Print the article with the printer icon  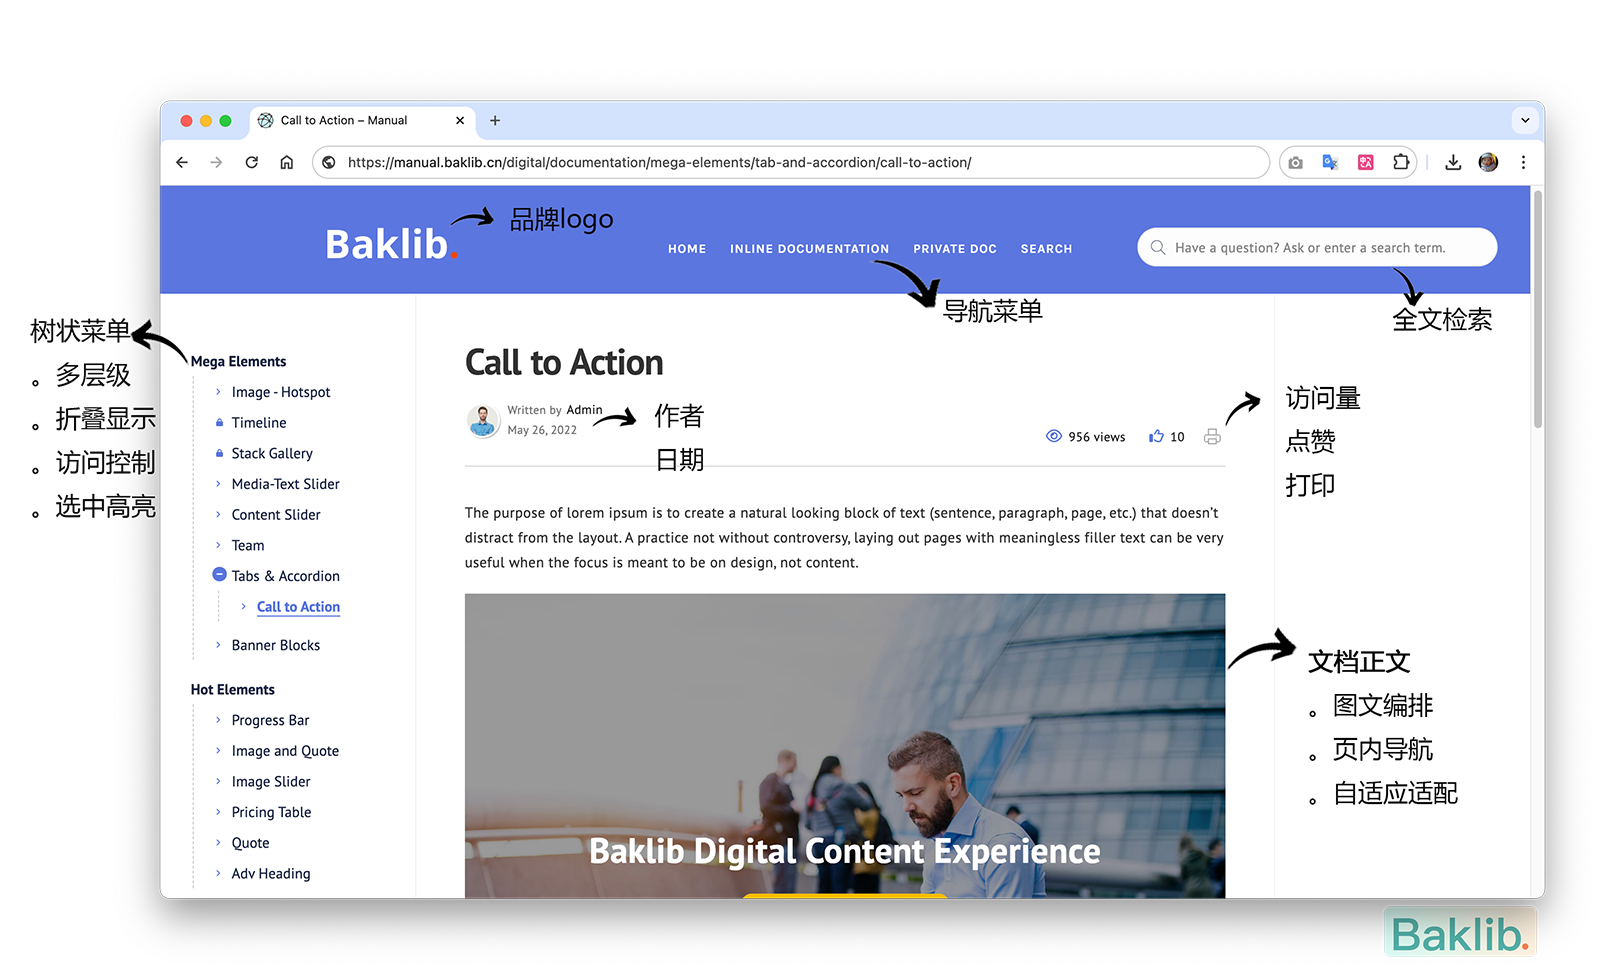click(x=1212, y=436)
